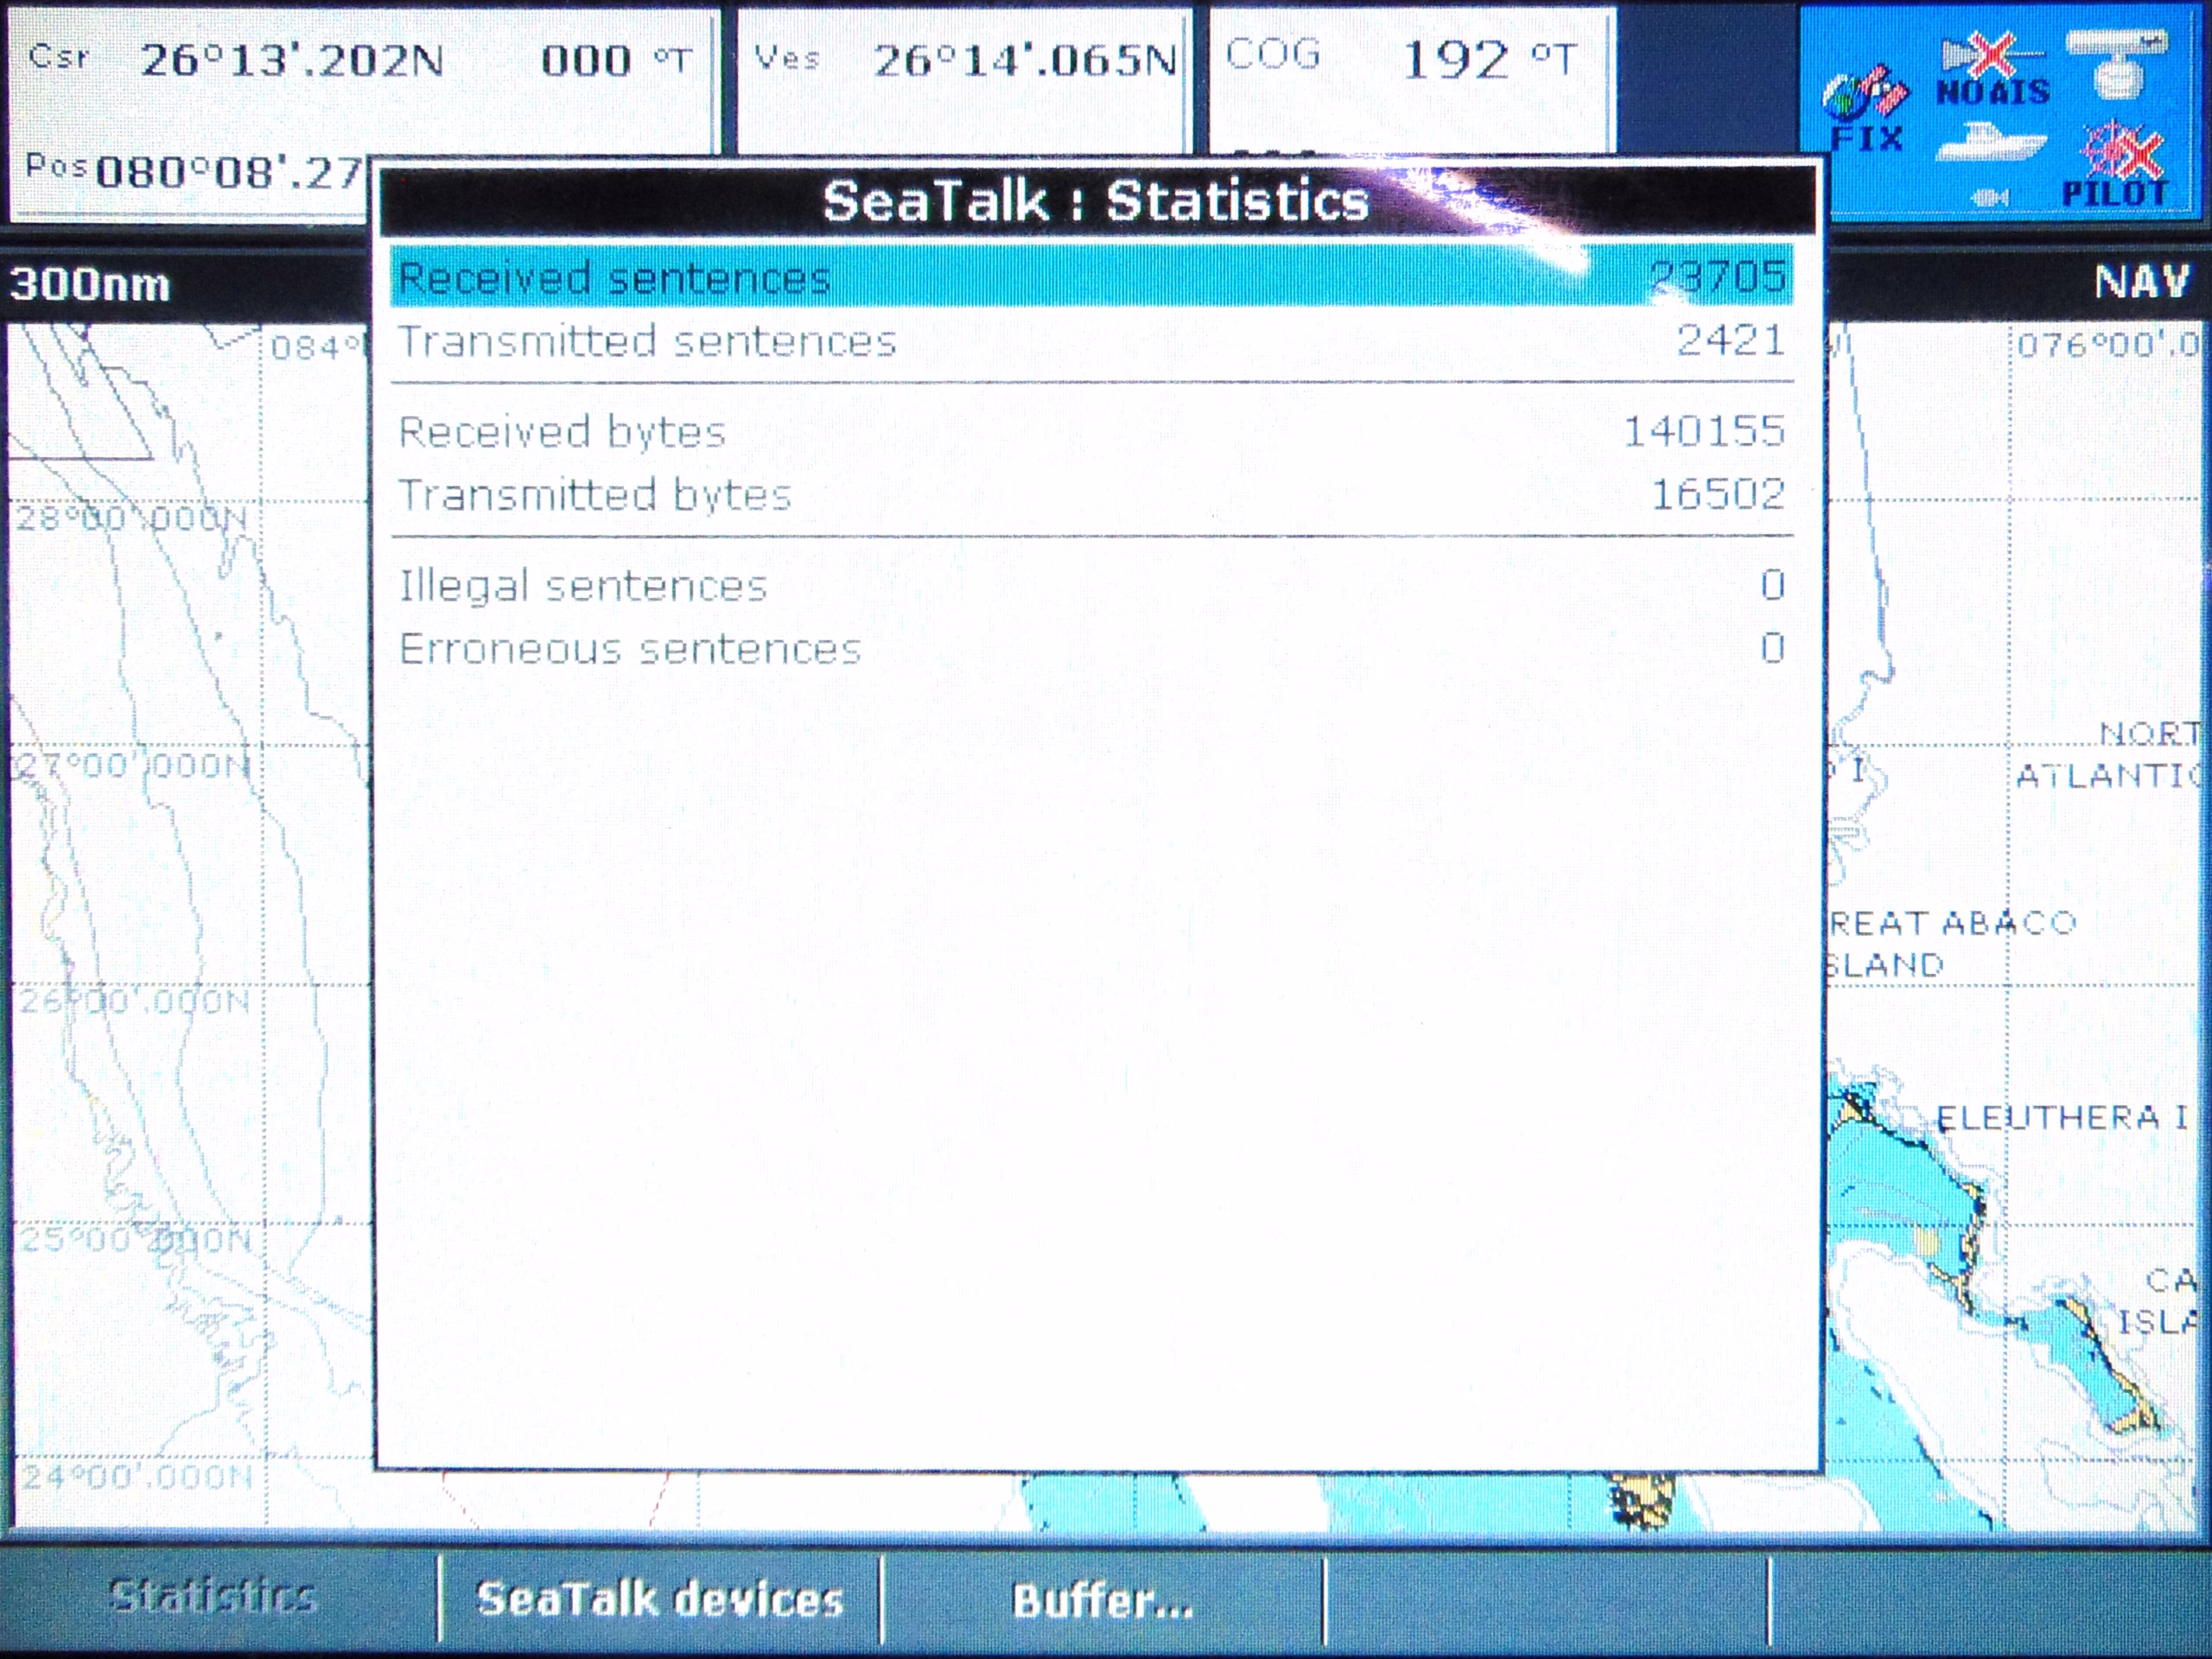The width and height of the screenshot is (2212, 1659).
Task: Select the Received bytes row
Action: (1091, 432)
